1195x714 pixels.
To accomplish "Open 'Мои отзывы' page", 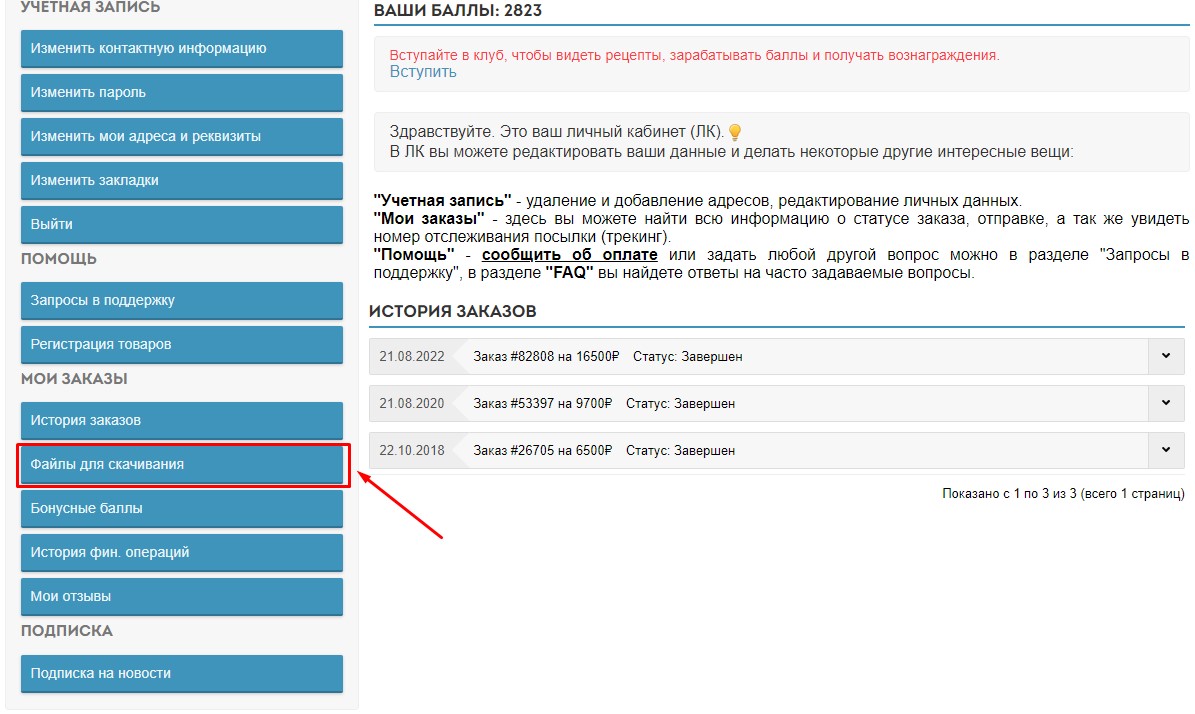I will click(x=182, y=596).
